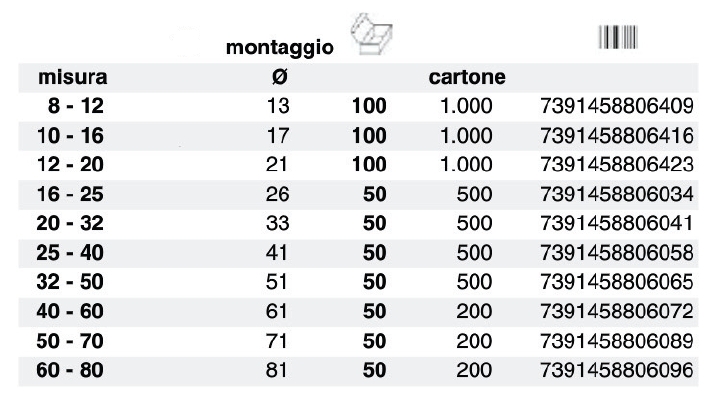Select barcode number 7391458806058

[616, 253]
